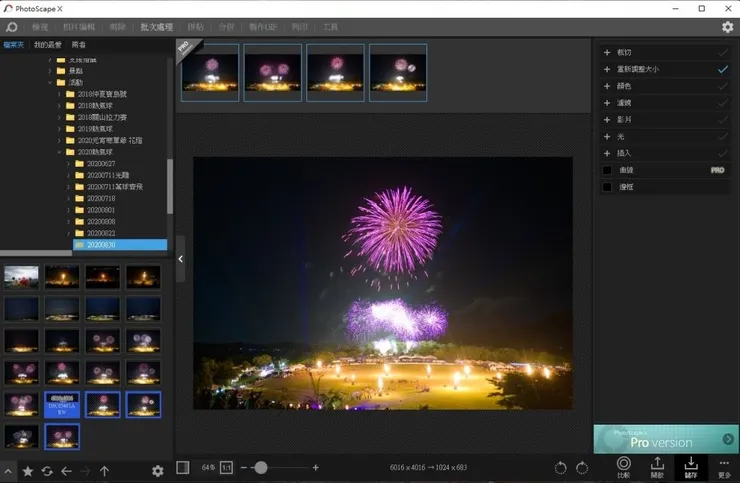Viewport: 740px width, 483px height.
Task: Expand the Color (顏色) section plus sign
Action: 607,86
